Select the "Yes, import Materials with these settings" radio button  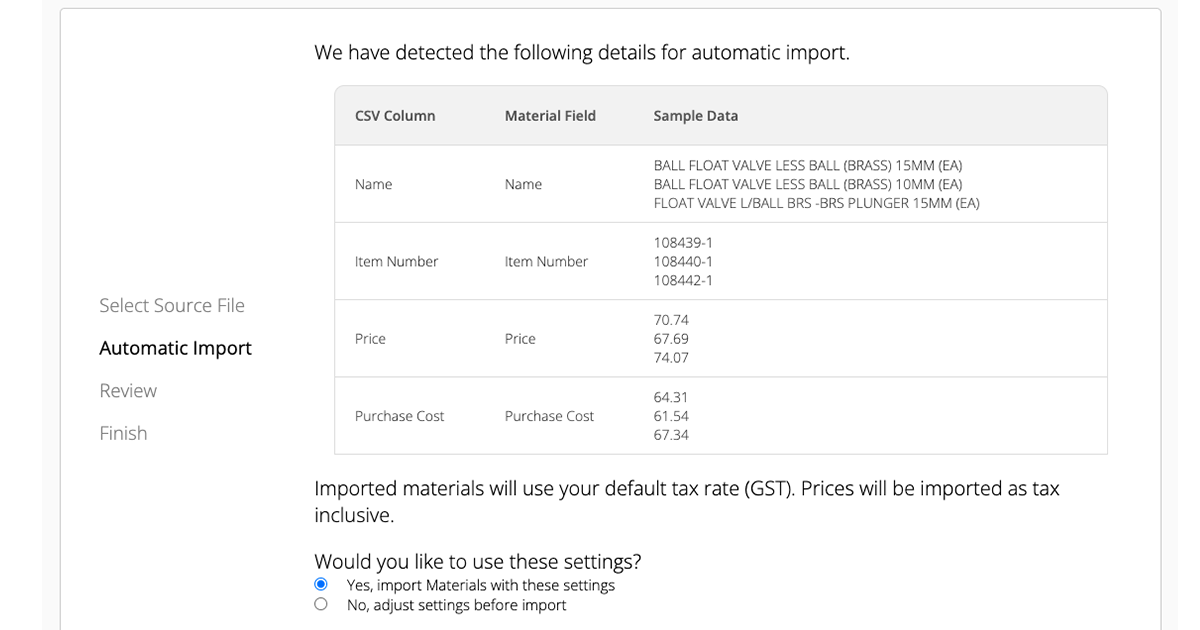click(321, 584)
